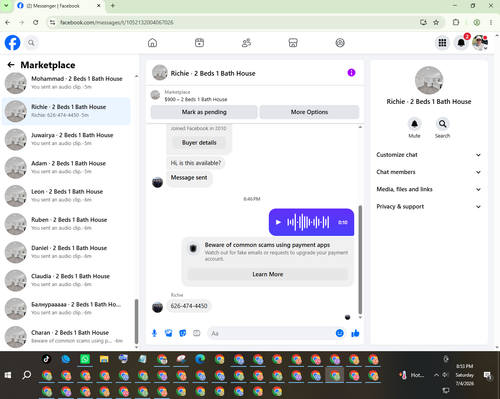
Task: Open the Groups icon in top navigation
Action: point(340,43)
